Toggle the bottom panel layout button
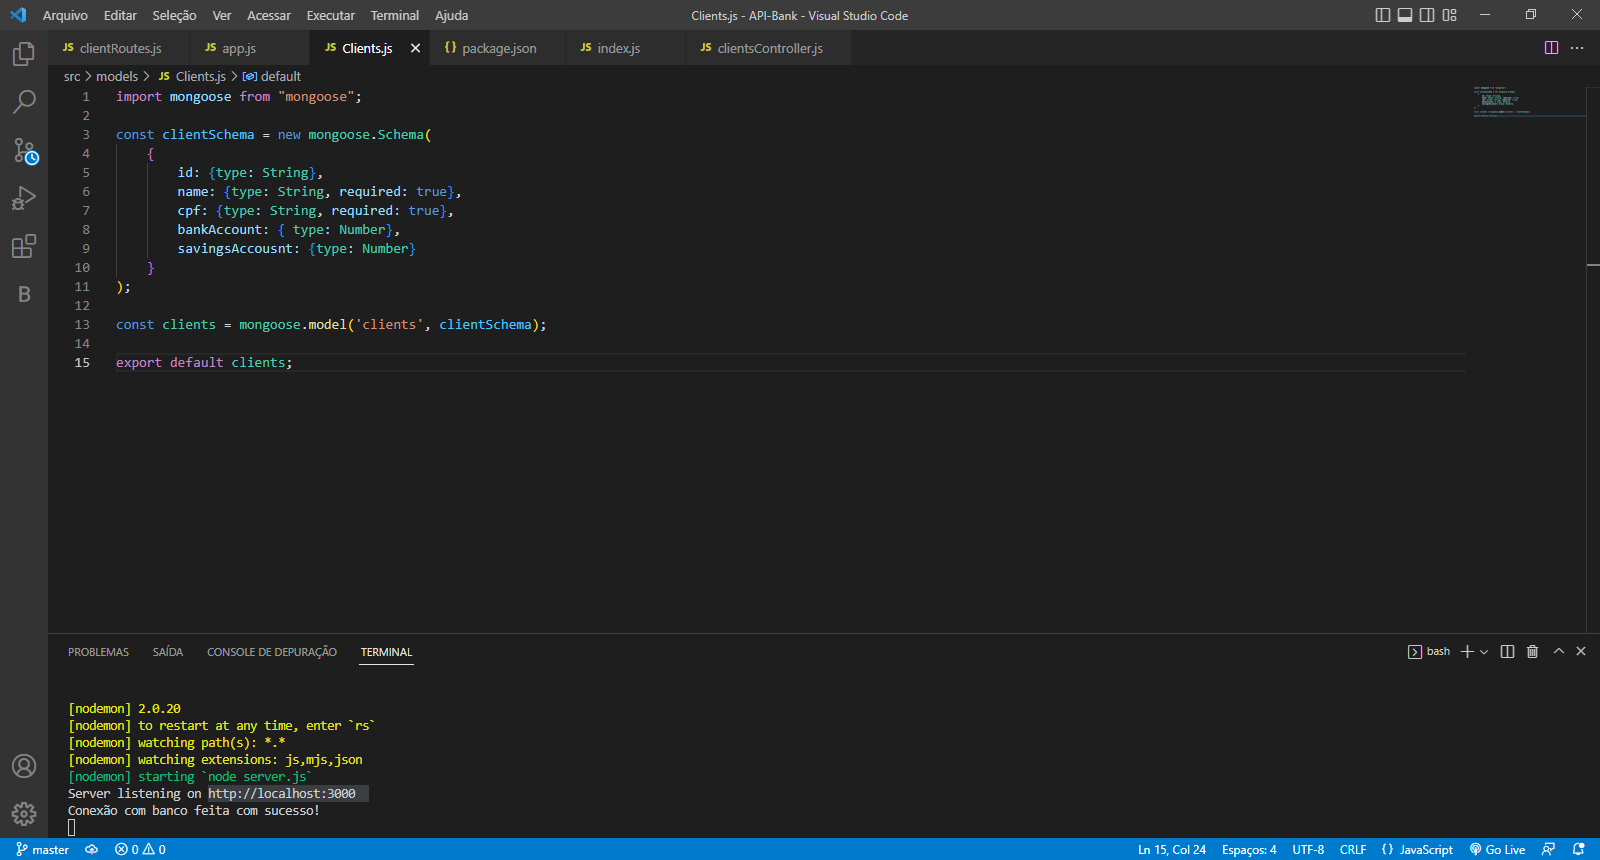 pyautogui.click(x=1405, y=15)
